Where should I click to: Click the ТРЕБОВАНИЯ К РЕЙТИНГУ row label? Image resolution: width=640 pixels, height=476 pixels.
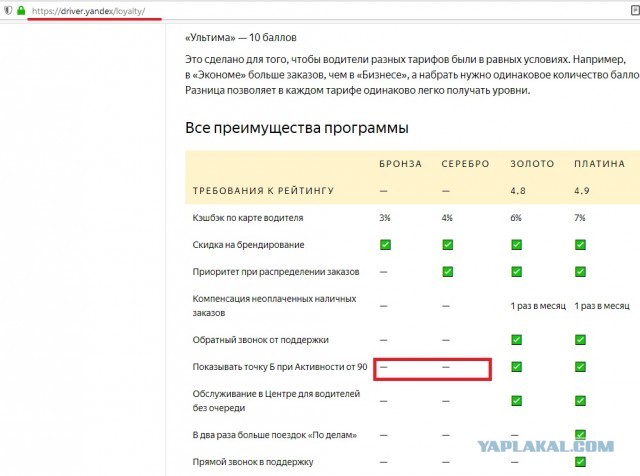point(263,191)
